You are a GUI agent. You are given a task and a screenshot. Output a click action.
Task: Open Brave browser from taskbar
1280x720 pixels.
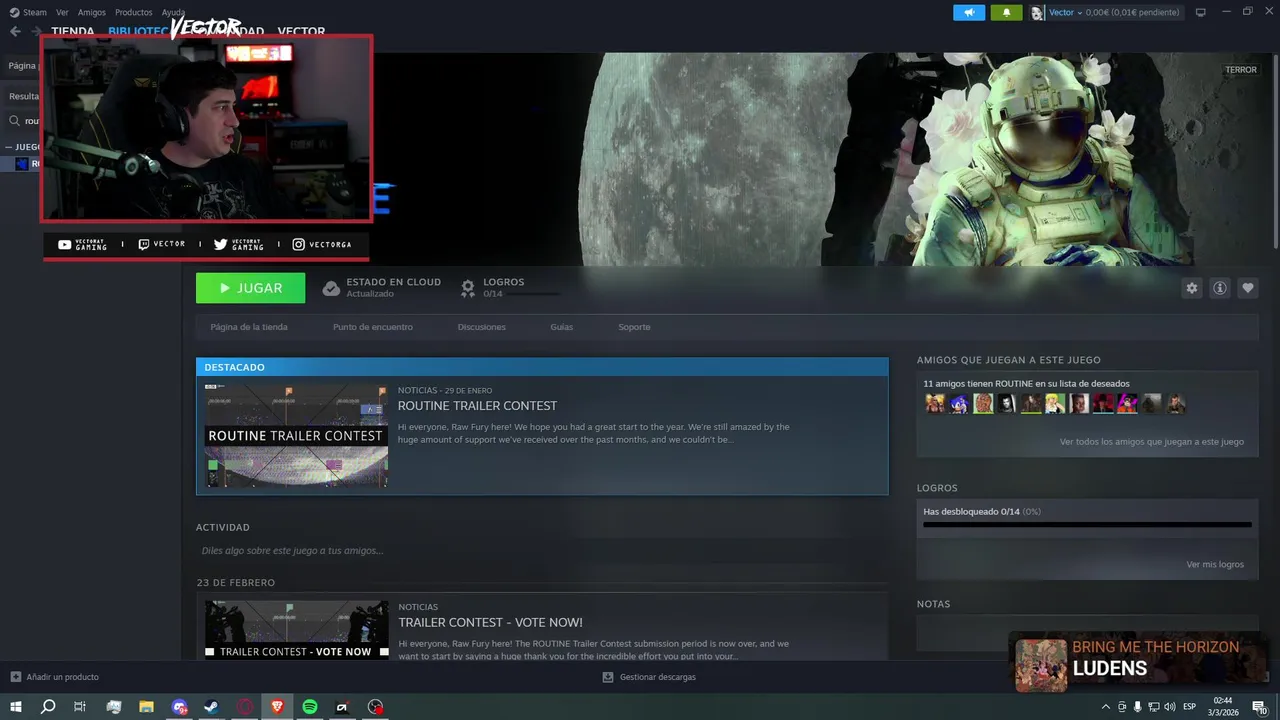coord(277,707)
